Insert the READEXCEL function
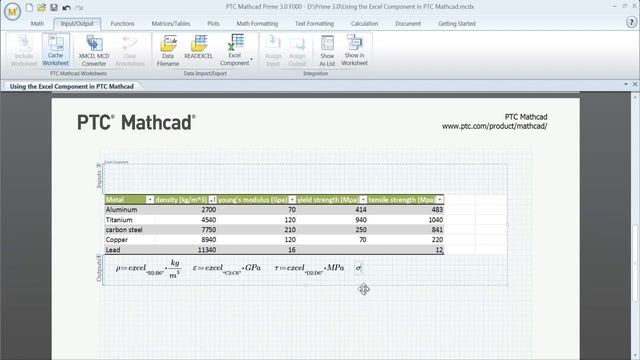The width and height of the screenshot is (640, 360). [x=198, y=47]
